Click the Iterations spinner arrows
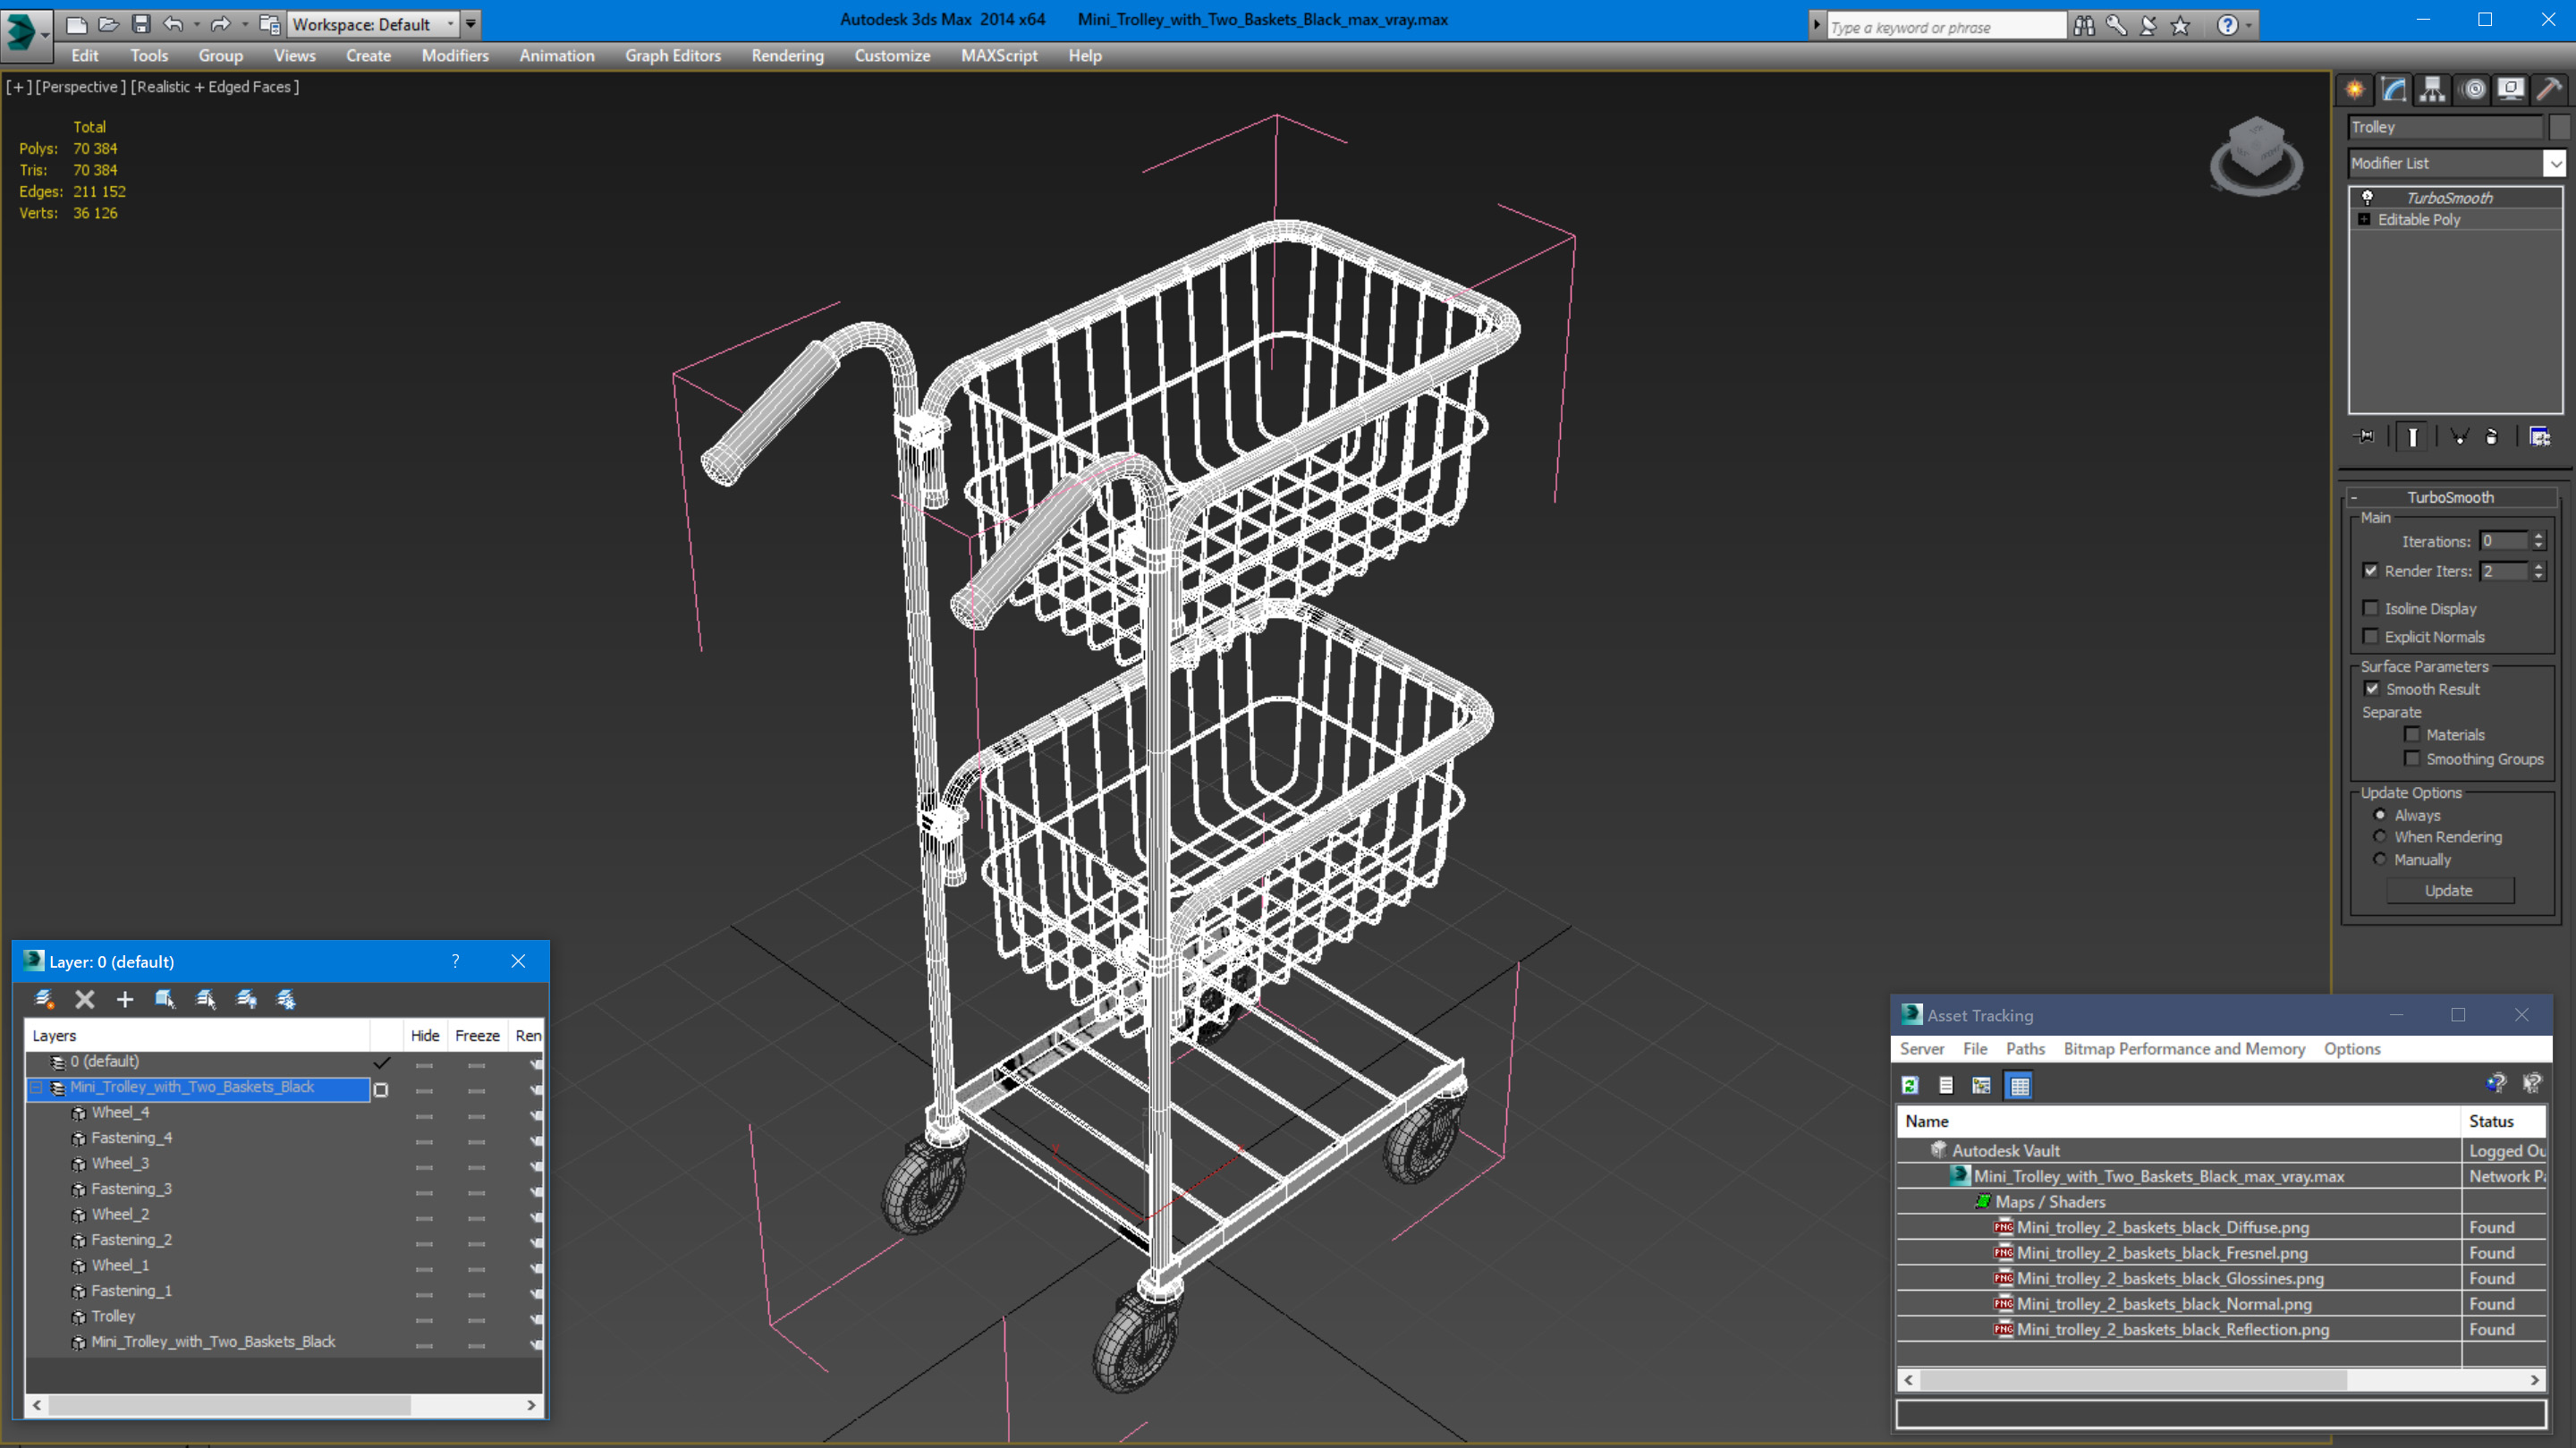 click(x=2538, y=541)
